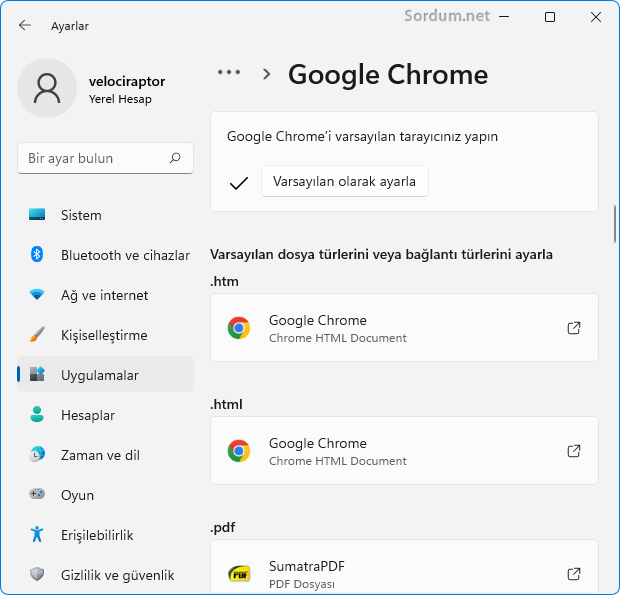Viewport: 620px width, 595px height.
Task: Click the Bluetooth icon in sidebar
Action: click(x=37, y=254)
